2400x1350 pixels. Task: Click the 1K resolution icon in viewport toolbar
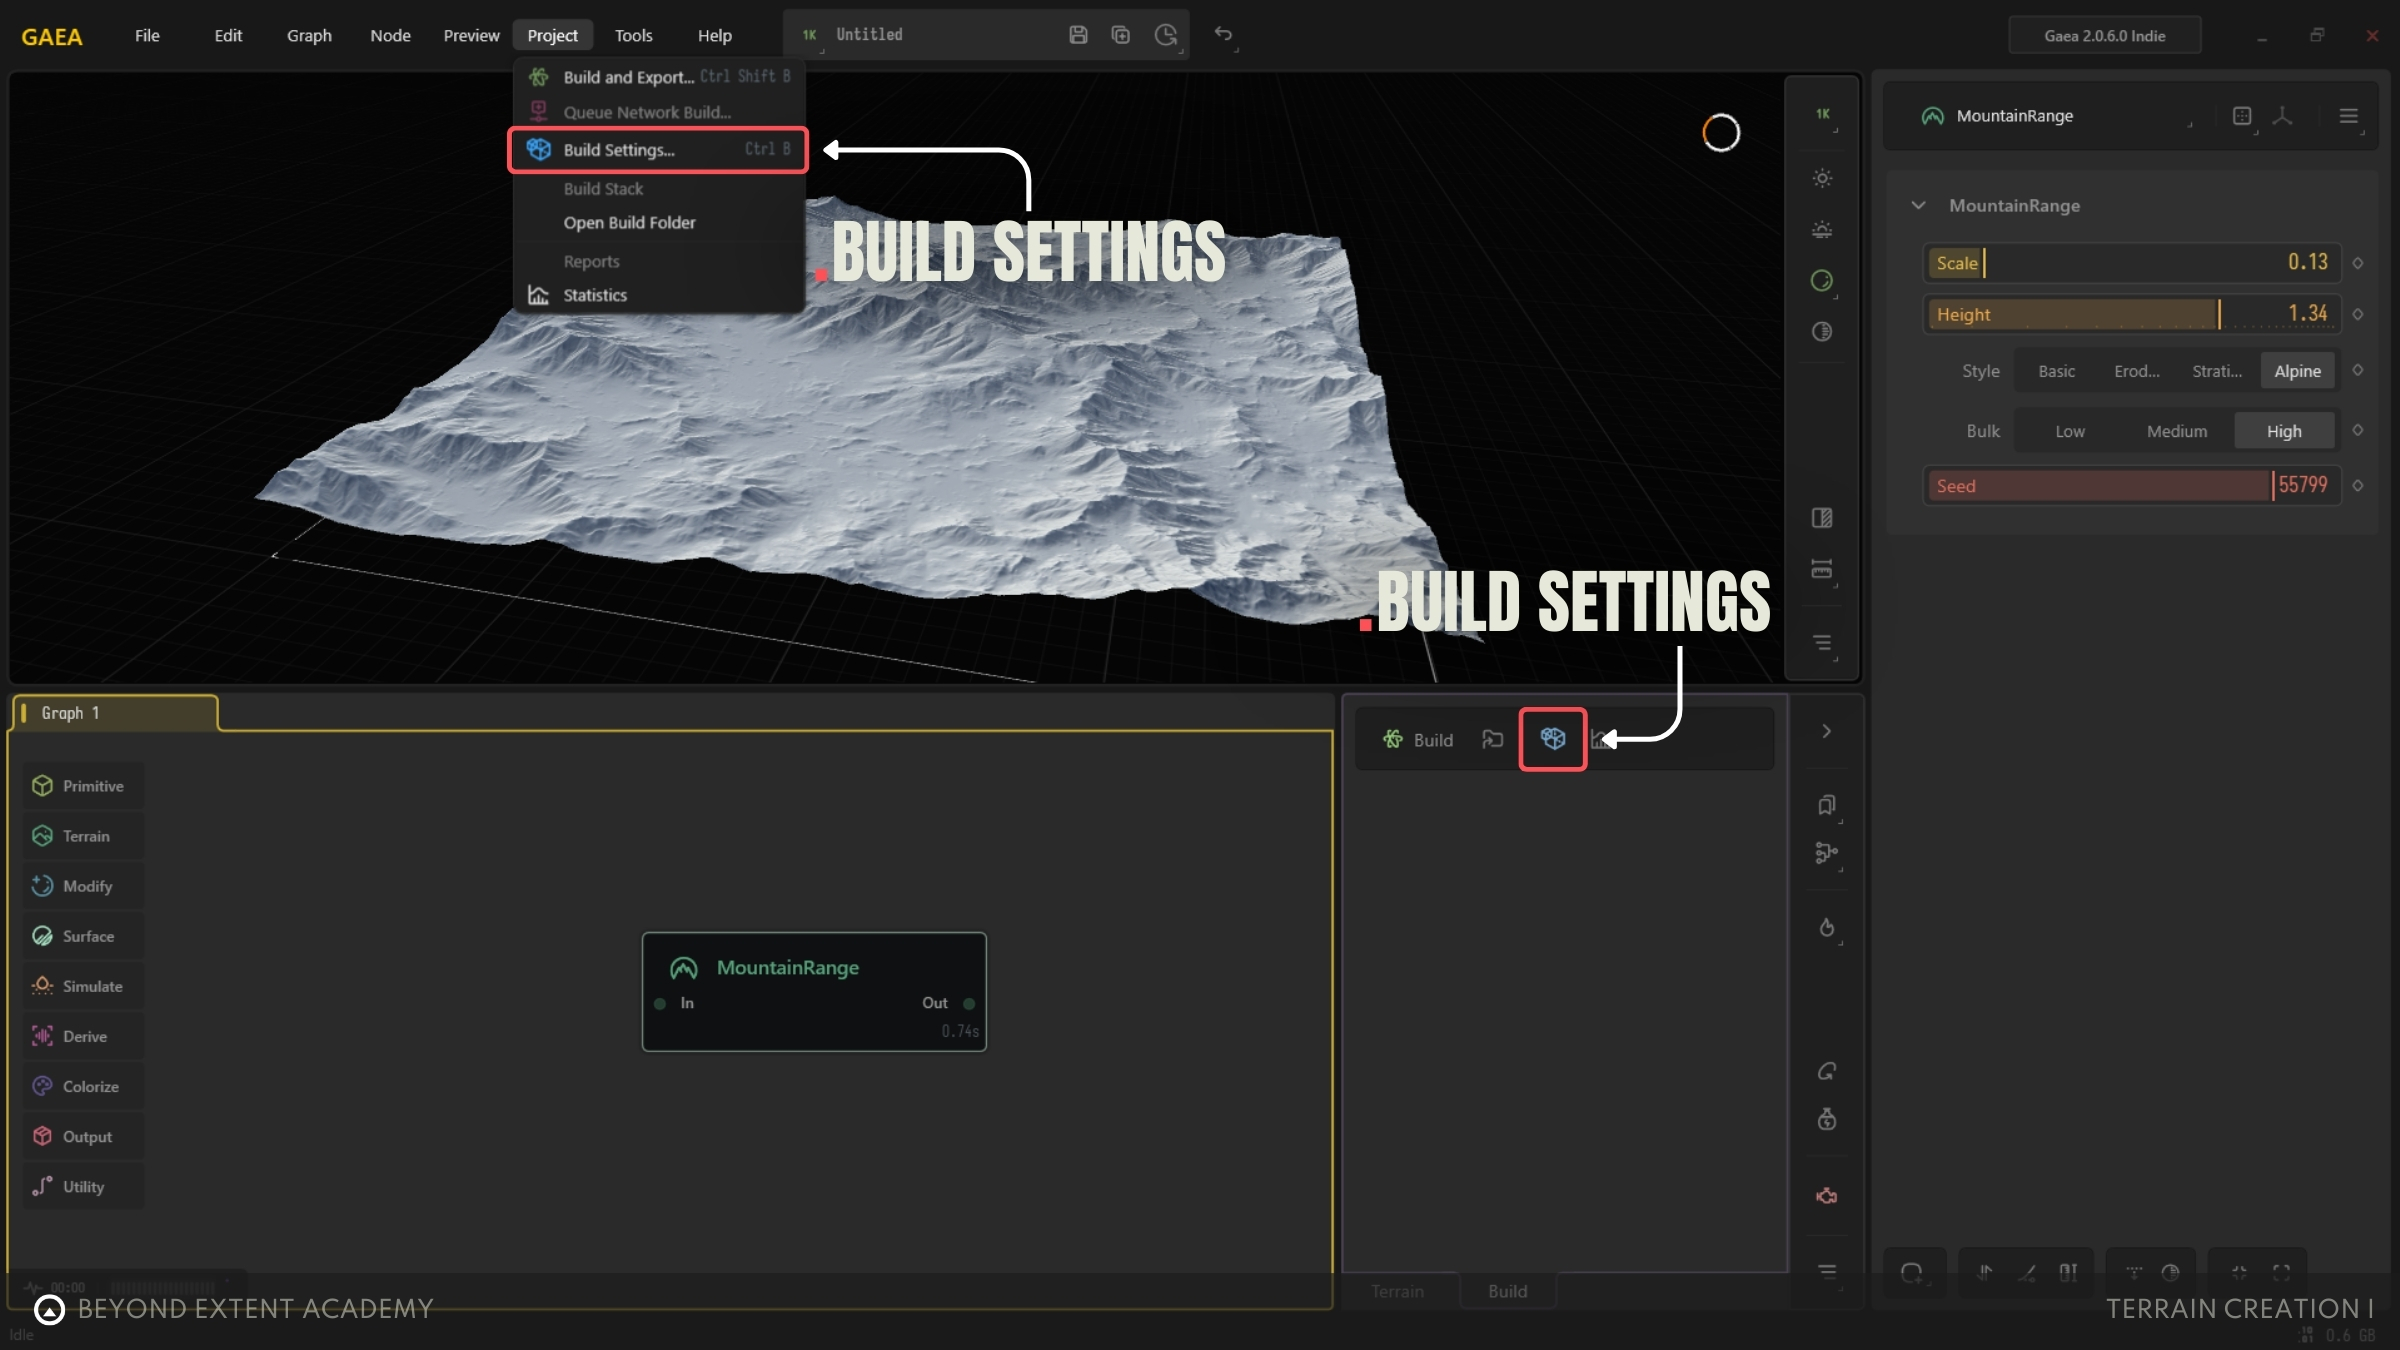coord(1822,114)
